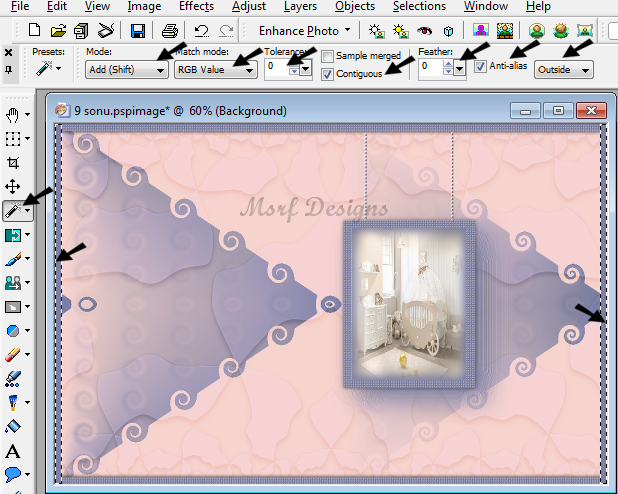The height and width of the screenshot is (494, 618).
Task: Select the Clone Brush tool with two figures
Action: (x=12, y=283)
